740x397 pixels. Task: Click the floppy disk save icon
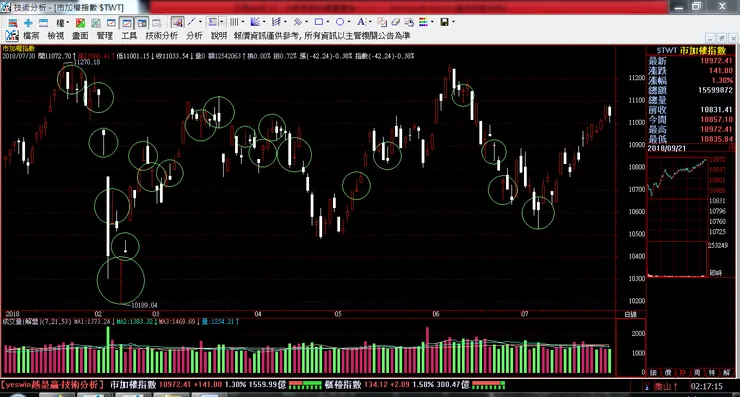pos(444,22)
